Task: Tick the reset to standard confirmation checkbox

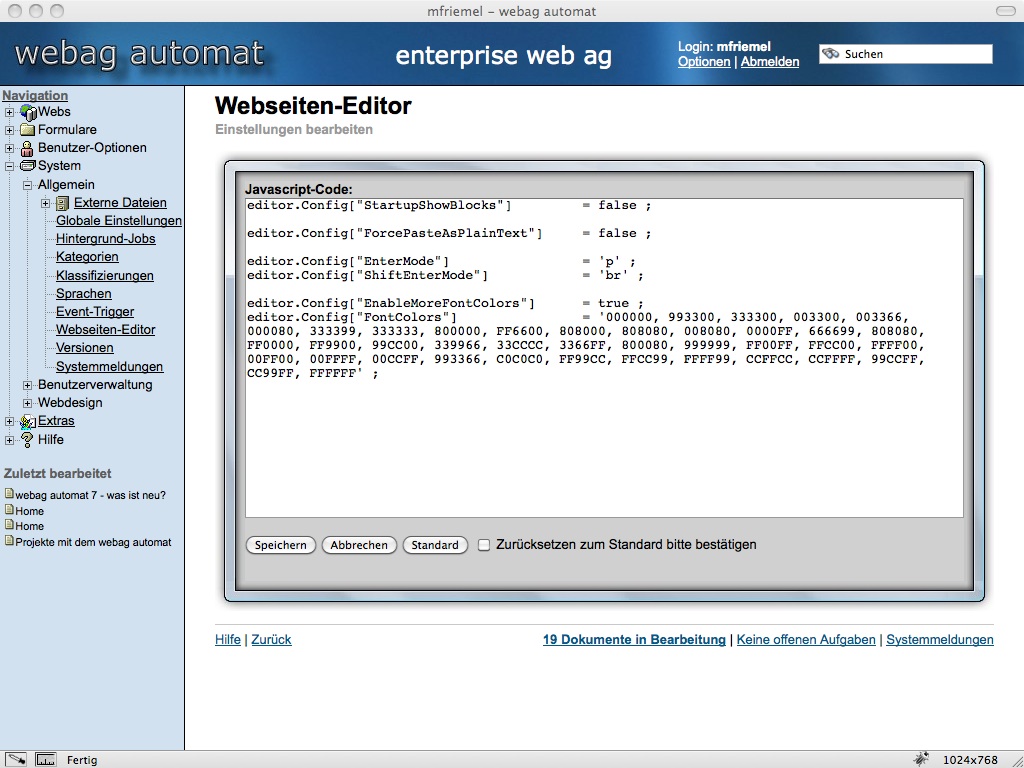Action: click(x=484, y=545)
